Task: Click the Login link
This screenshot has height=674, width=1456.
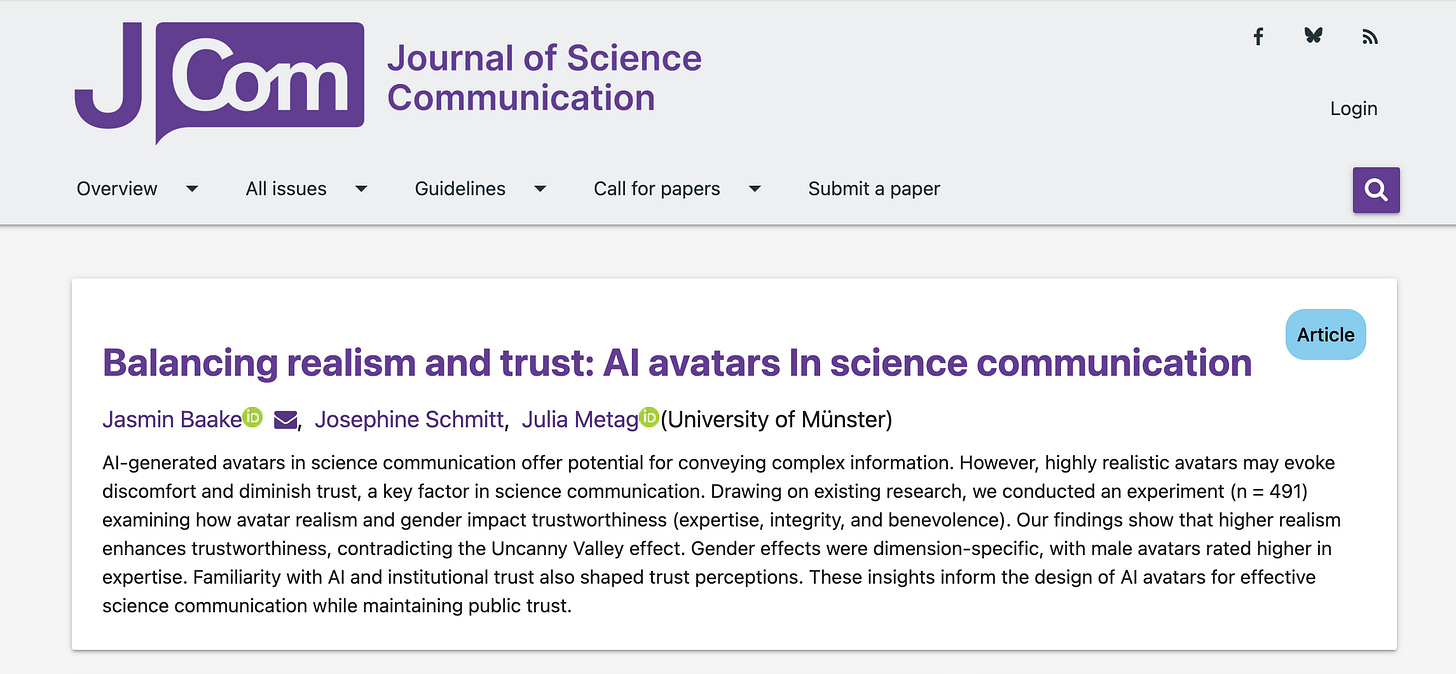Action: coord(1354,108)
